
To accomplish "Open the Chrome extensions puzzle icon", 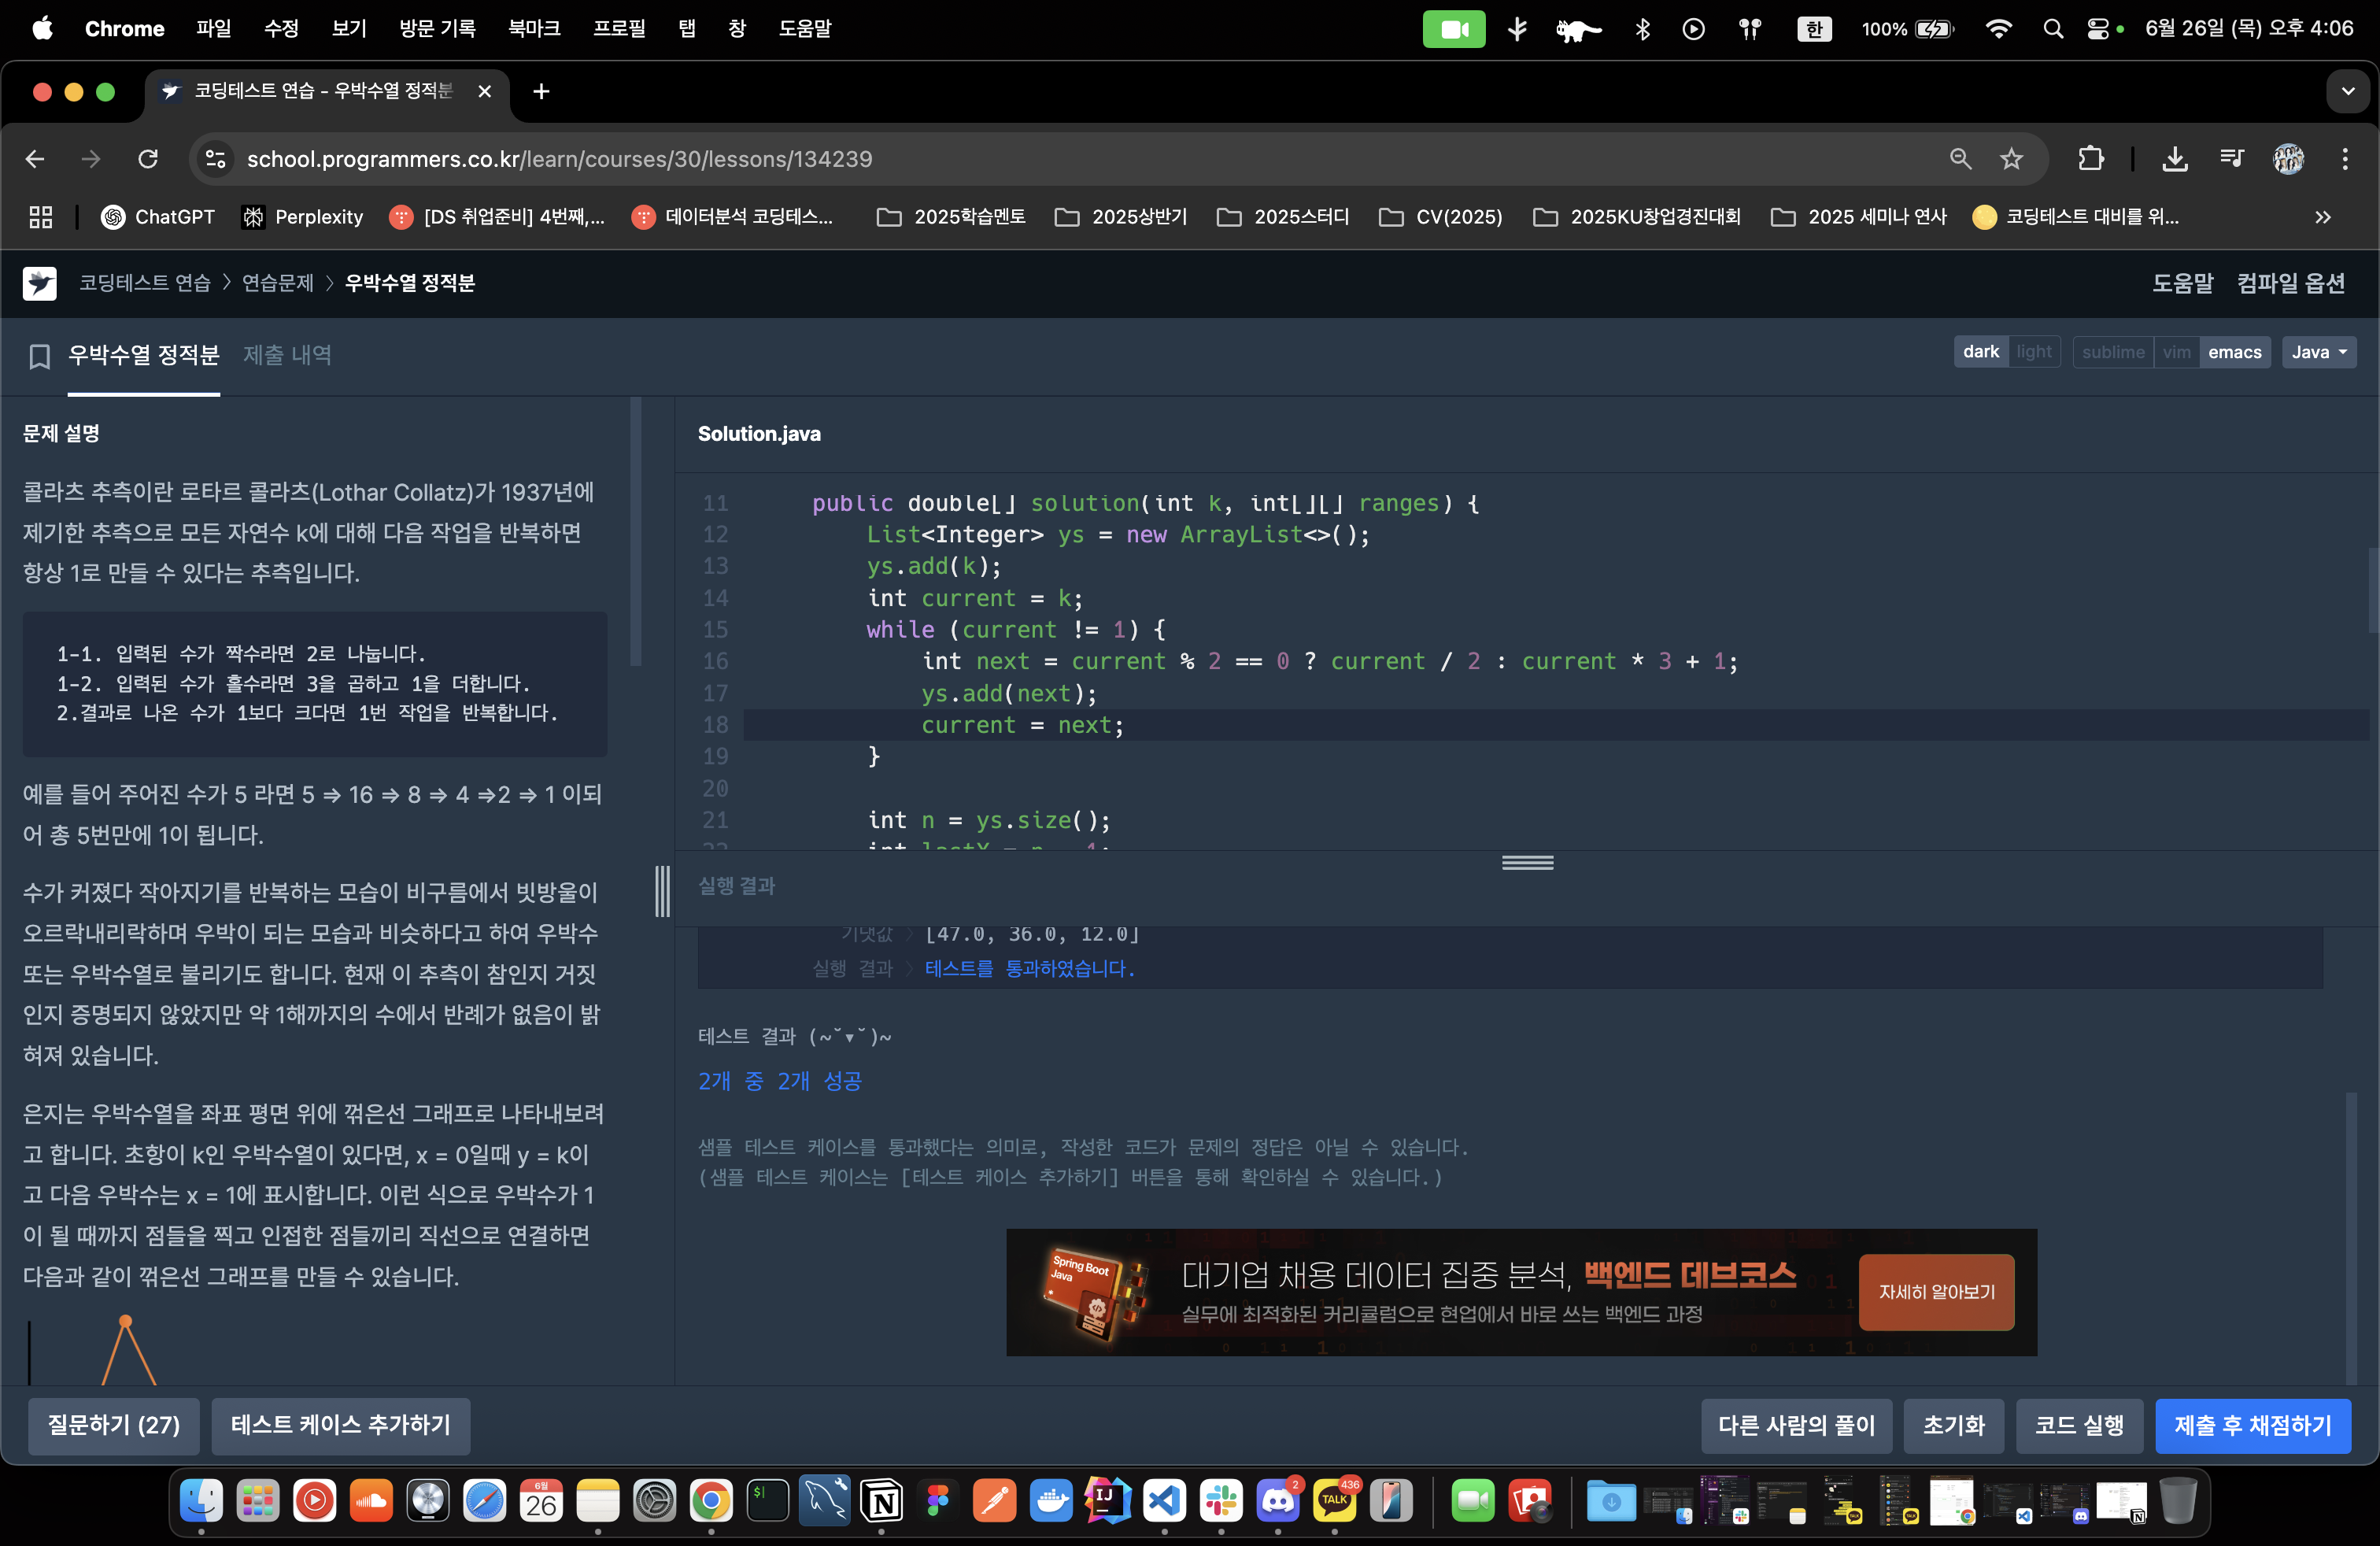I will coord(2091,159).
